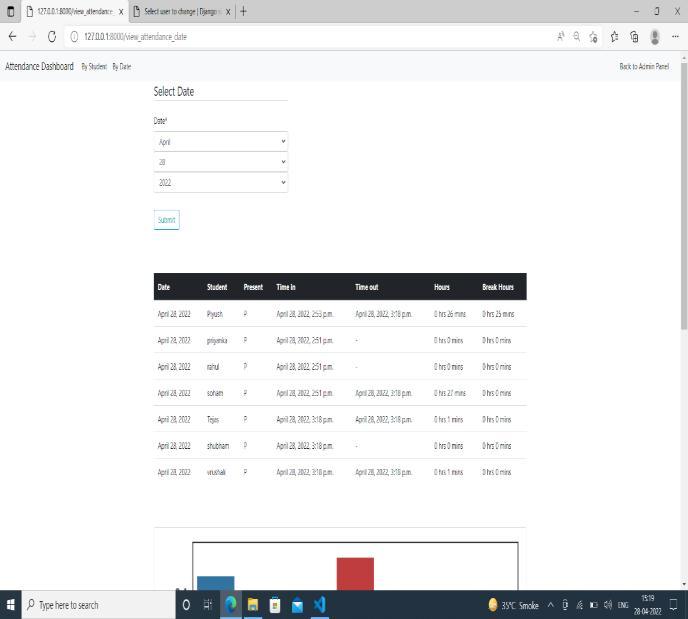The height and width of the screenshot is (619, 688).
Task: Open the Mail app from the taskbar
Action: (297, 605)
